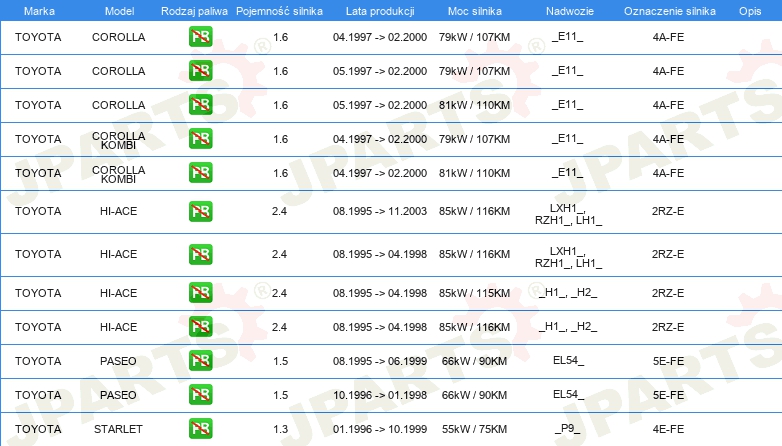Screen dimensions: 782x446
Task: Click the Pojemność silnika column header
Action: point(279,11)
